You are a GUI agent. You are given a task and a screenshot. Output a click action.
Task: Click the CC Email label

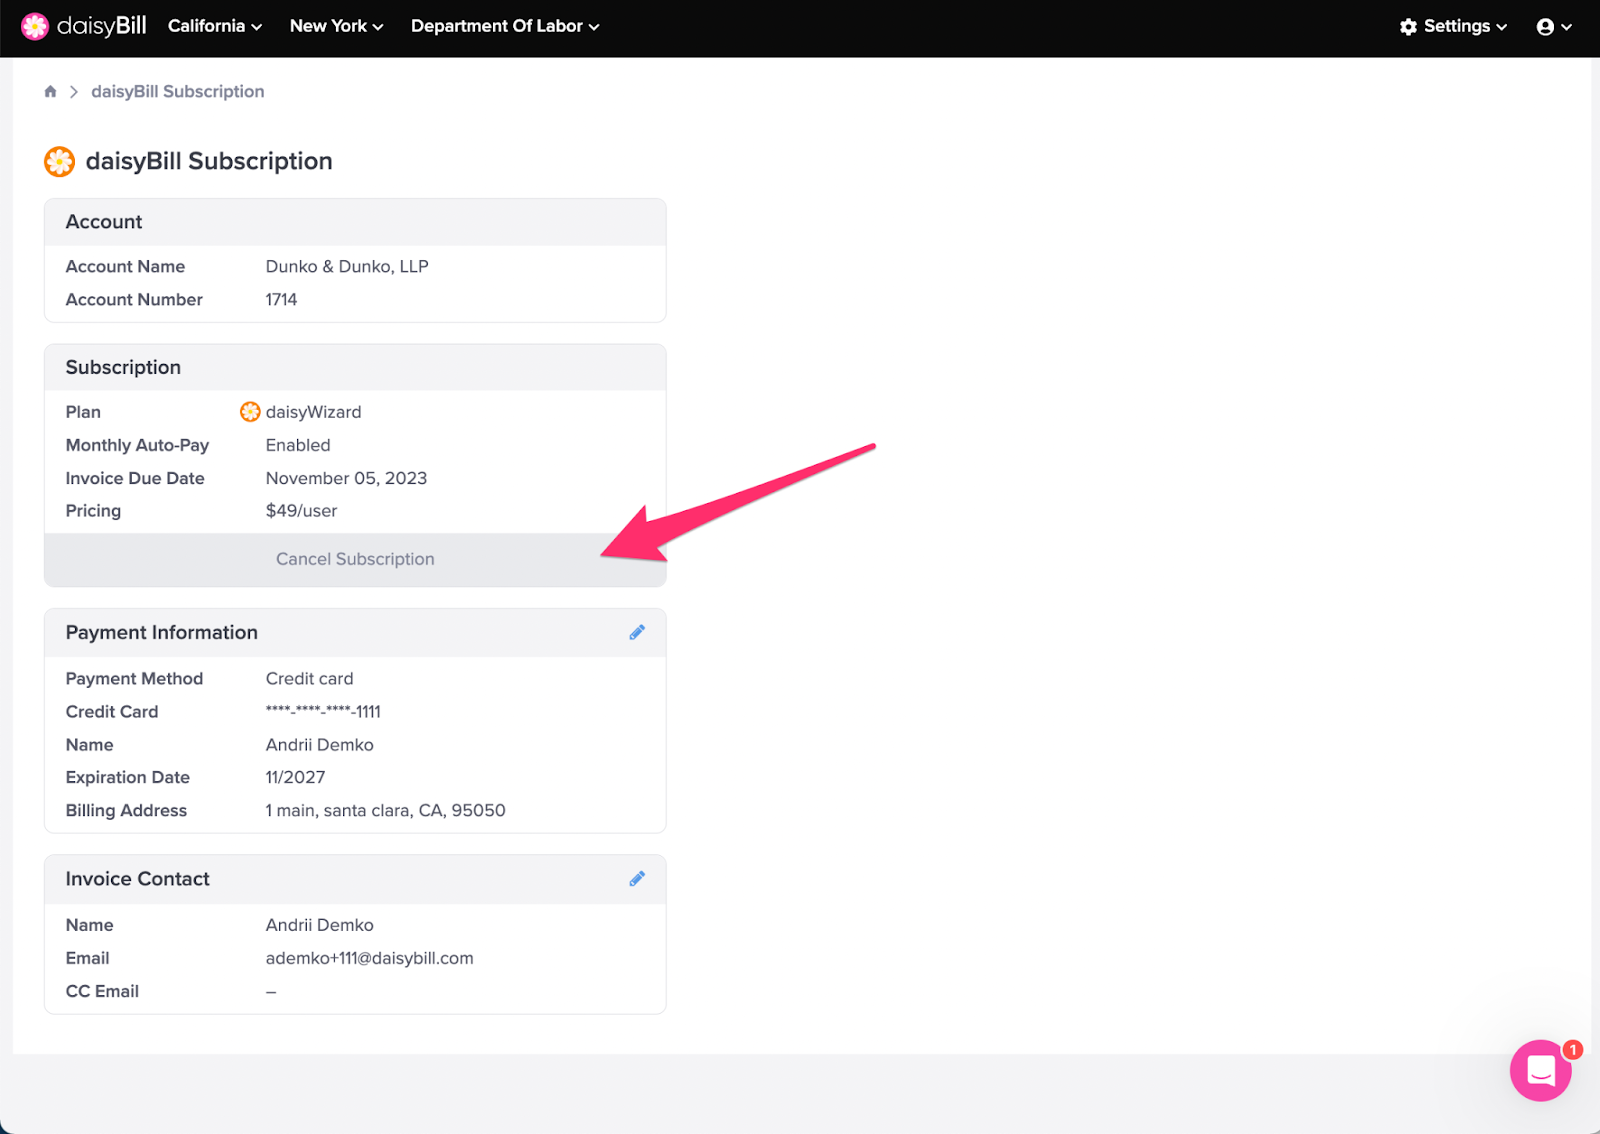(x=102, y=991)
